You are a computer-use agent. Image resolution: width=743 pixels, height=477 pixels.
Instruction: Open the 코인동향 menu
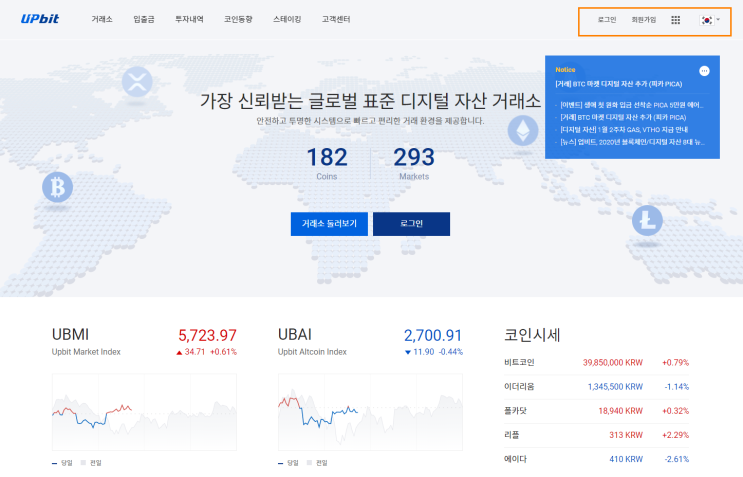coord(238,19)
